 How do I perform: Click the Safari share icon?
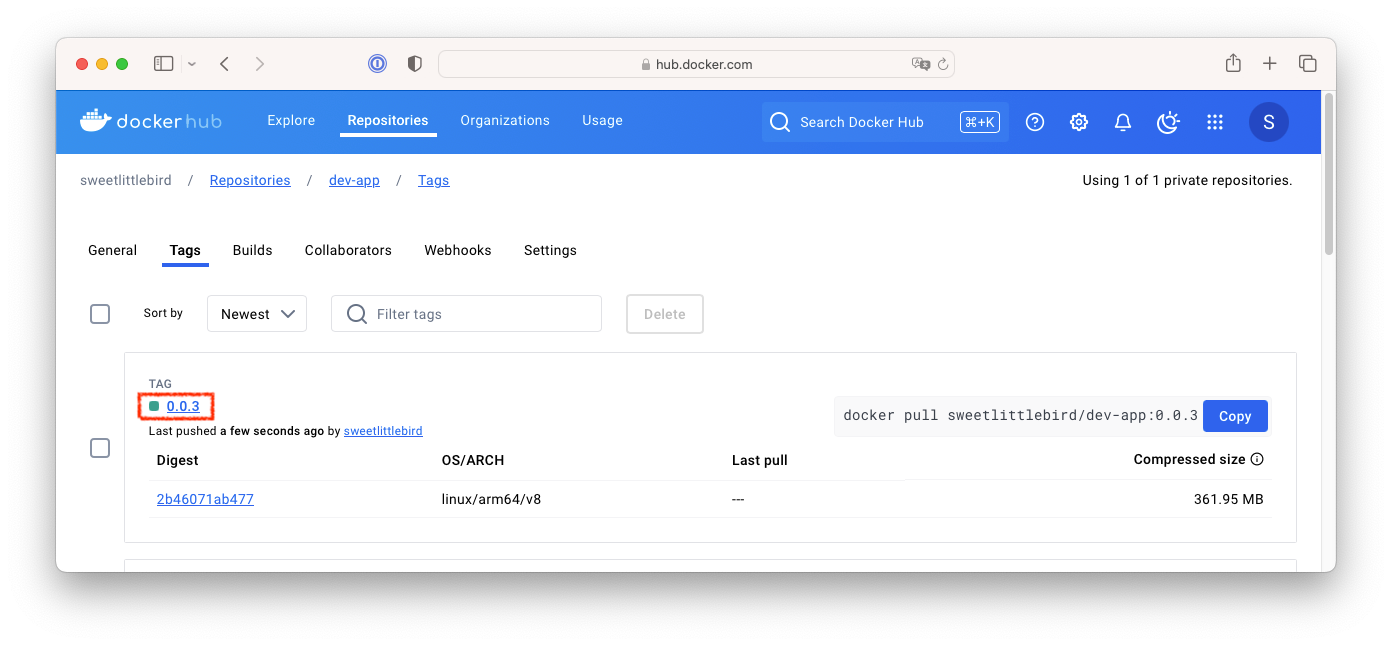(x=1233, y=63)
